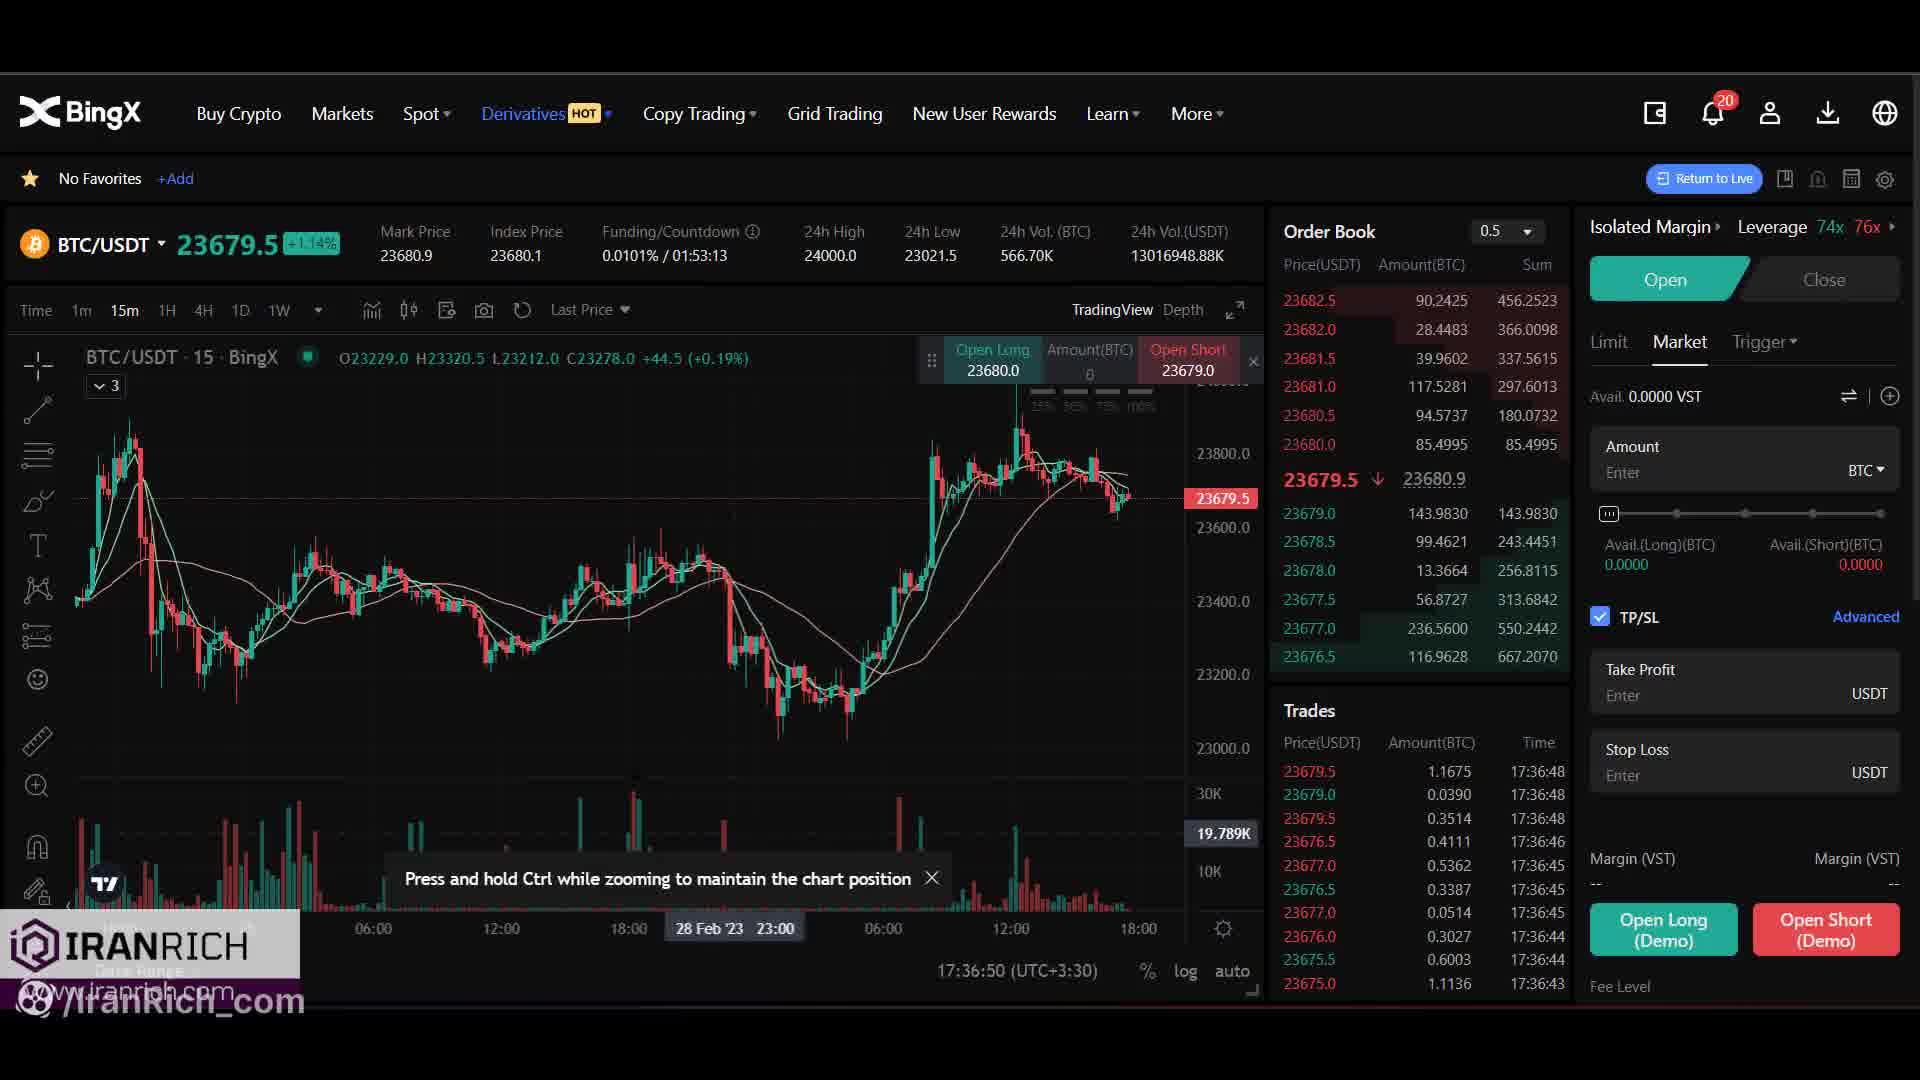The height and width of the screenshot is (1080, 1920).
Task: Activate the measure ruler tool
Action: (37, 740)
